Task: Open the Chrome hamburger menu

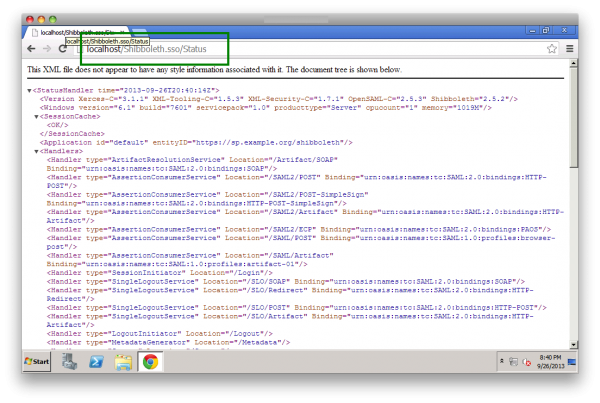Action: point(569,48)
